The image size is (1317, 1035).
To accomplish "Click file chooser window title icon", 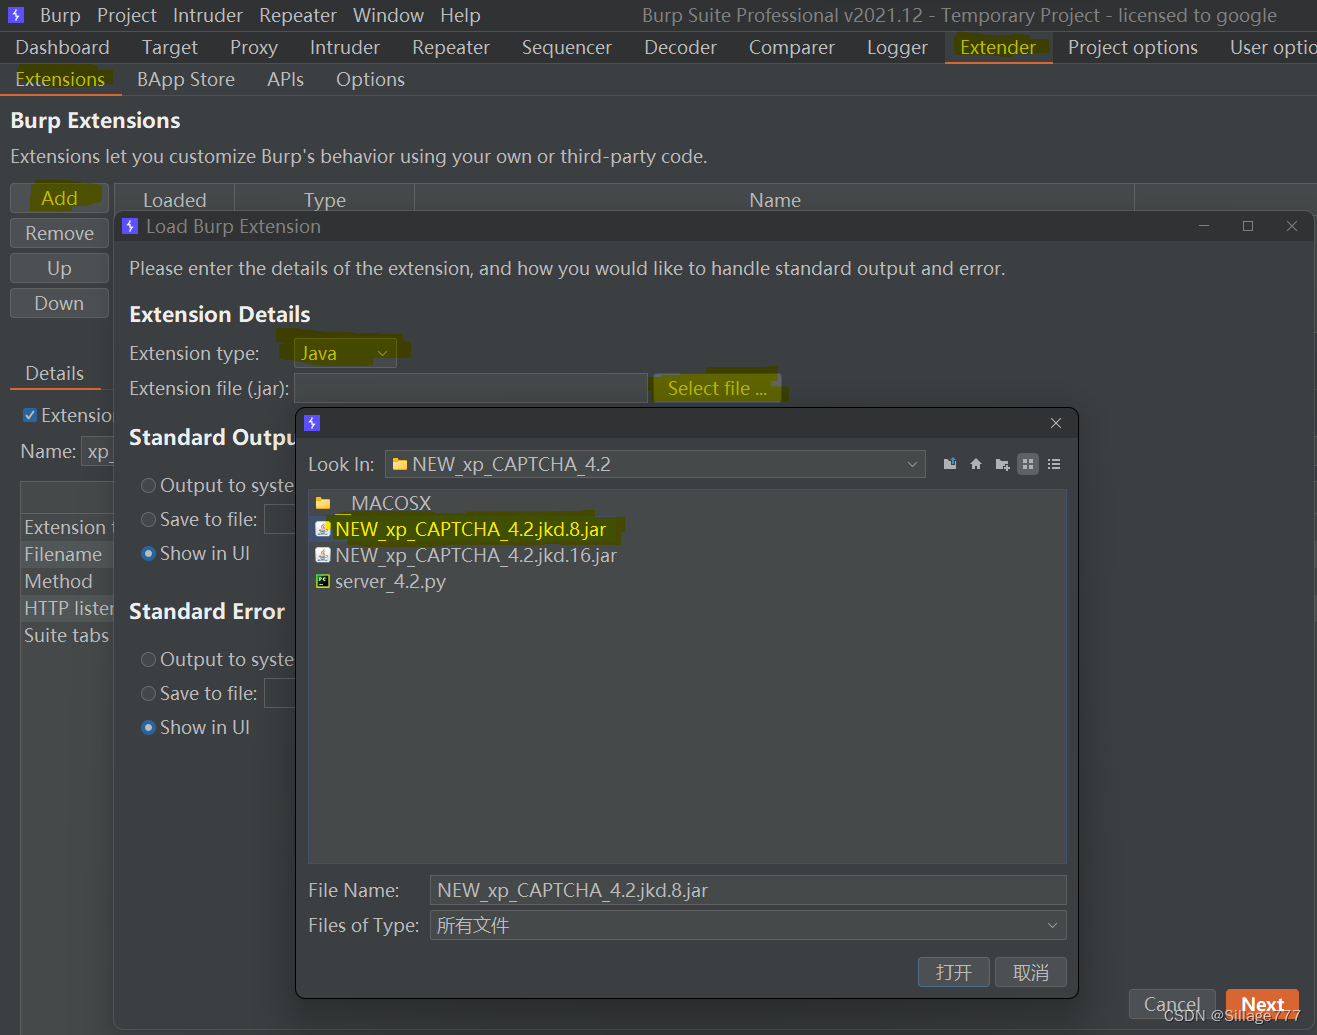I will 312,423.
